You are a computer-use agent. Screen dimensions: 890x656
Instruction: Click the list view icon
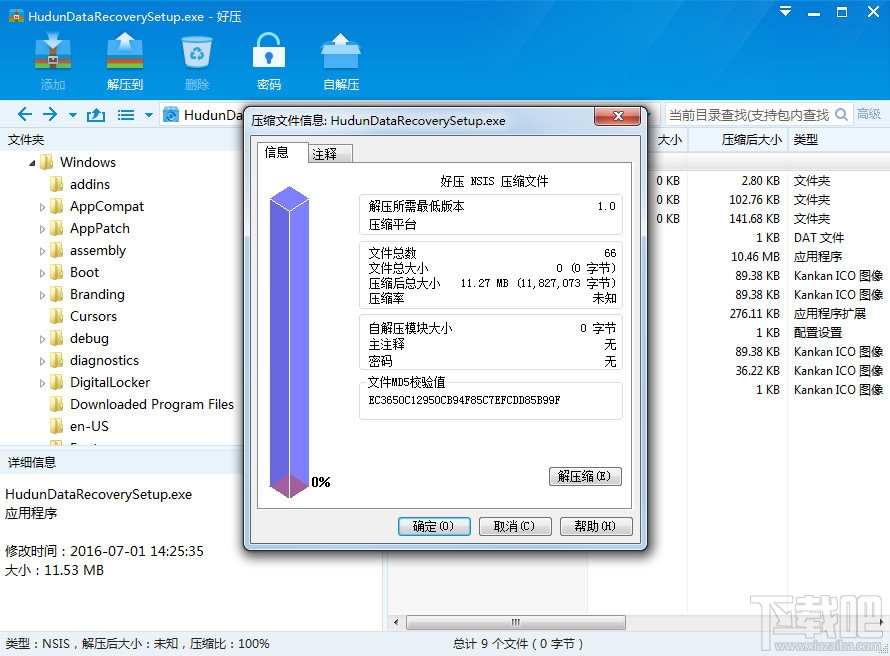(x=124, y=114)
